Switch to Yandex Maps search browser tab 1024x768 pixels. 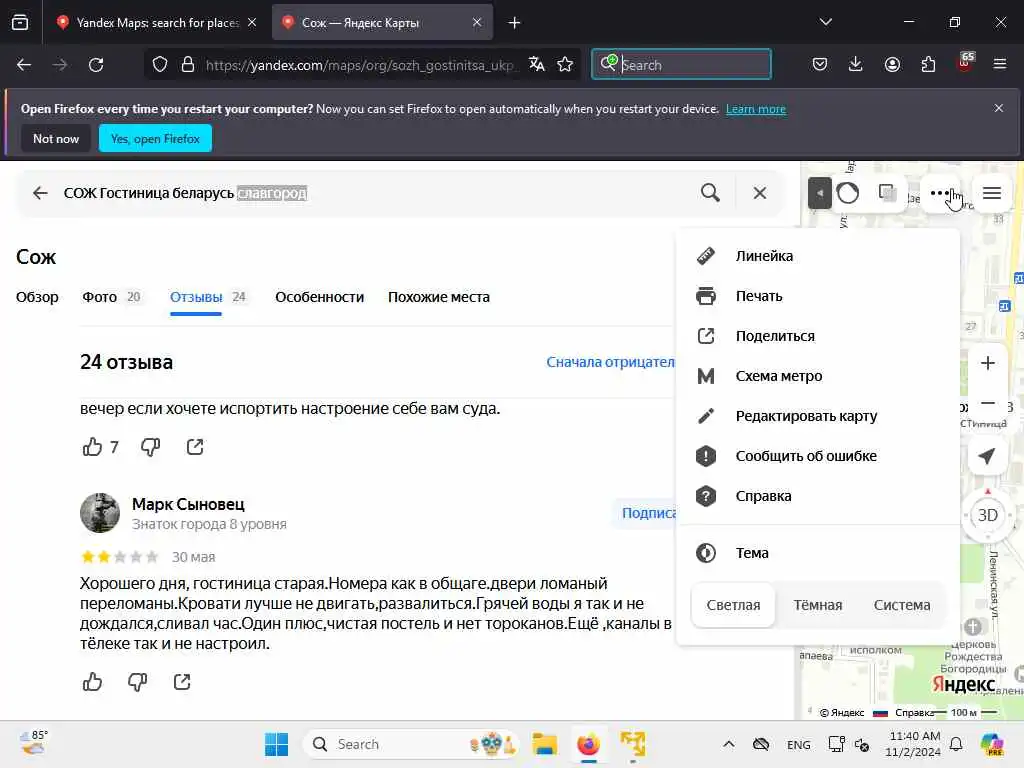coord(157,23)
